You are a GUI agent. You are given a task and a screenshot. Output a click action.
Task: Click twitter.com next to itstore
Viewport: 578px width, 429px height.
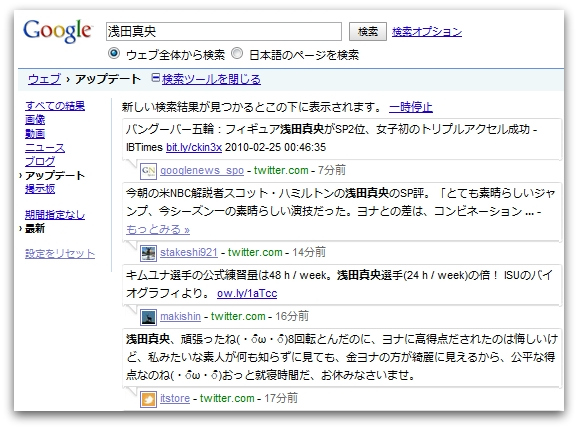coord(227,398)
